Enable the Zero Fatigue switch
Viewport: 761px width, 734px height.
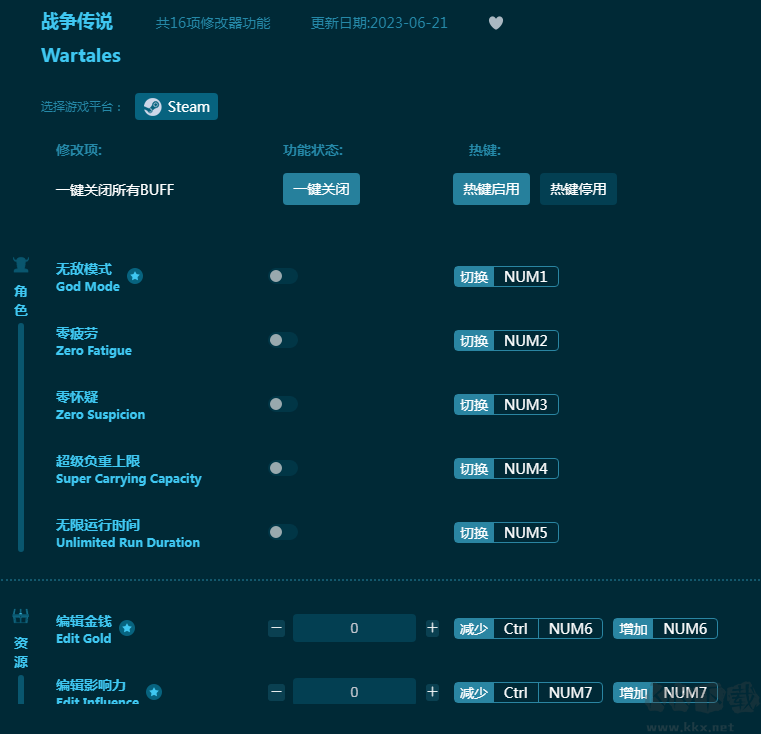(x=283, y=340)
